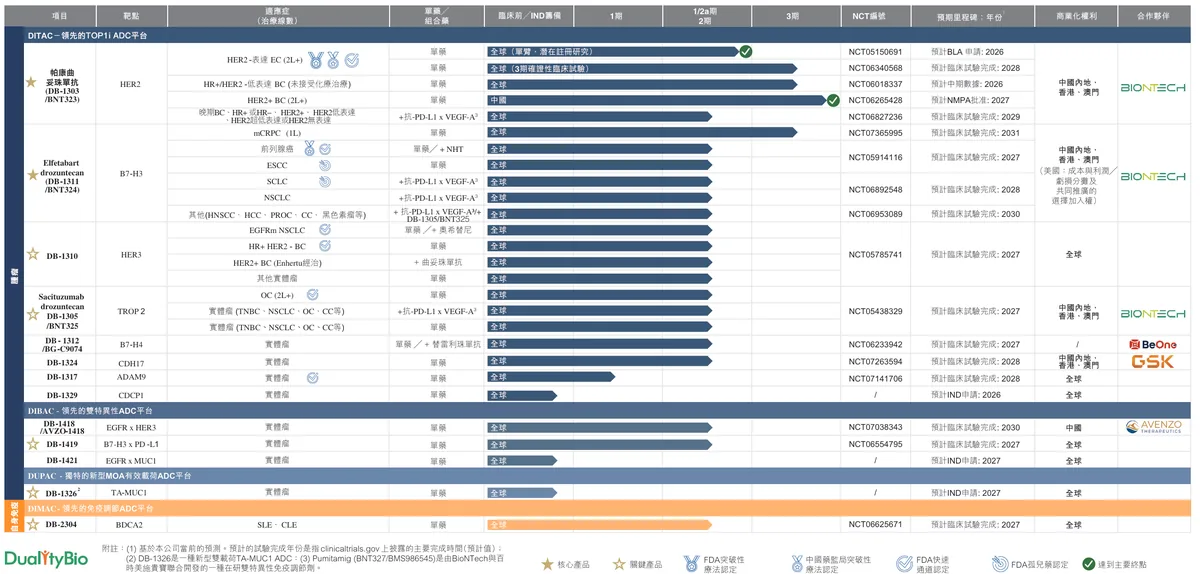Click the 單藥／+ 奧希替尼 combination cell

click(438, 230)
